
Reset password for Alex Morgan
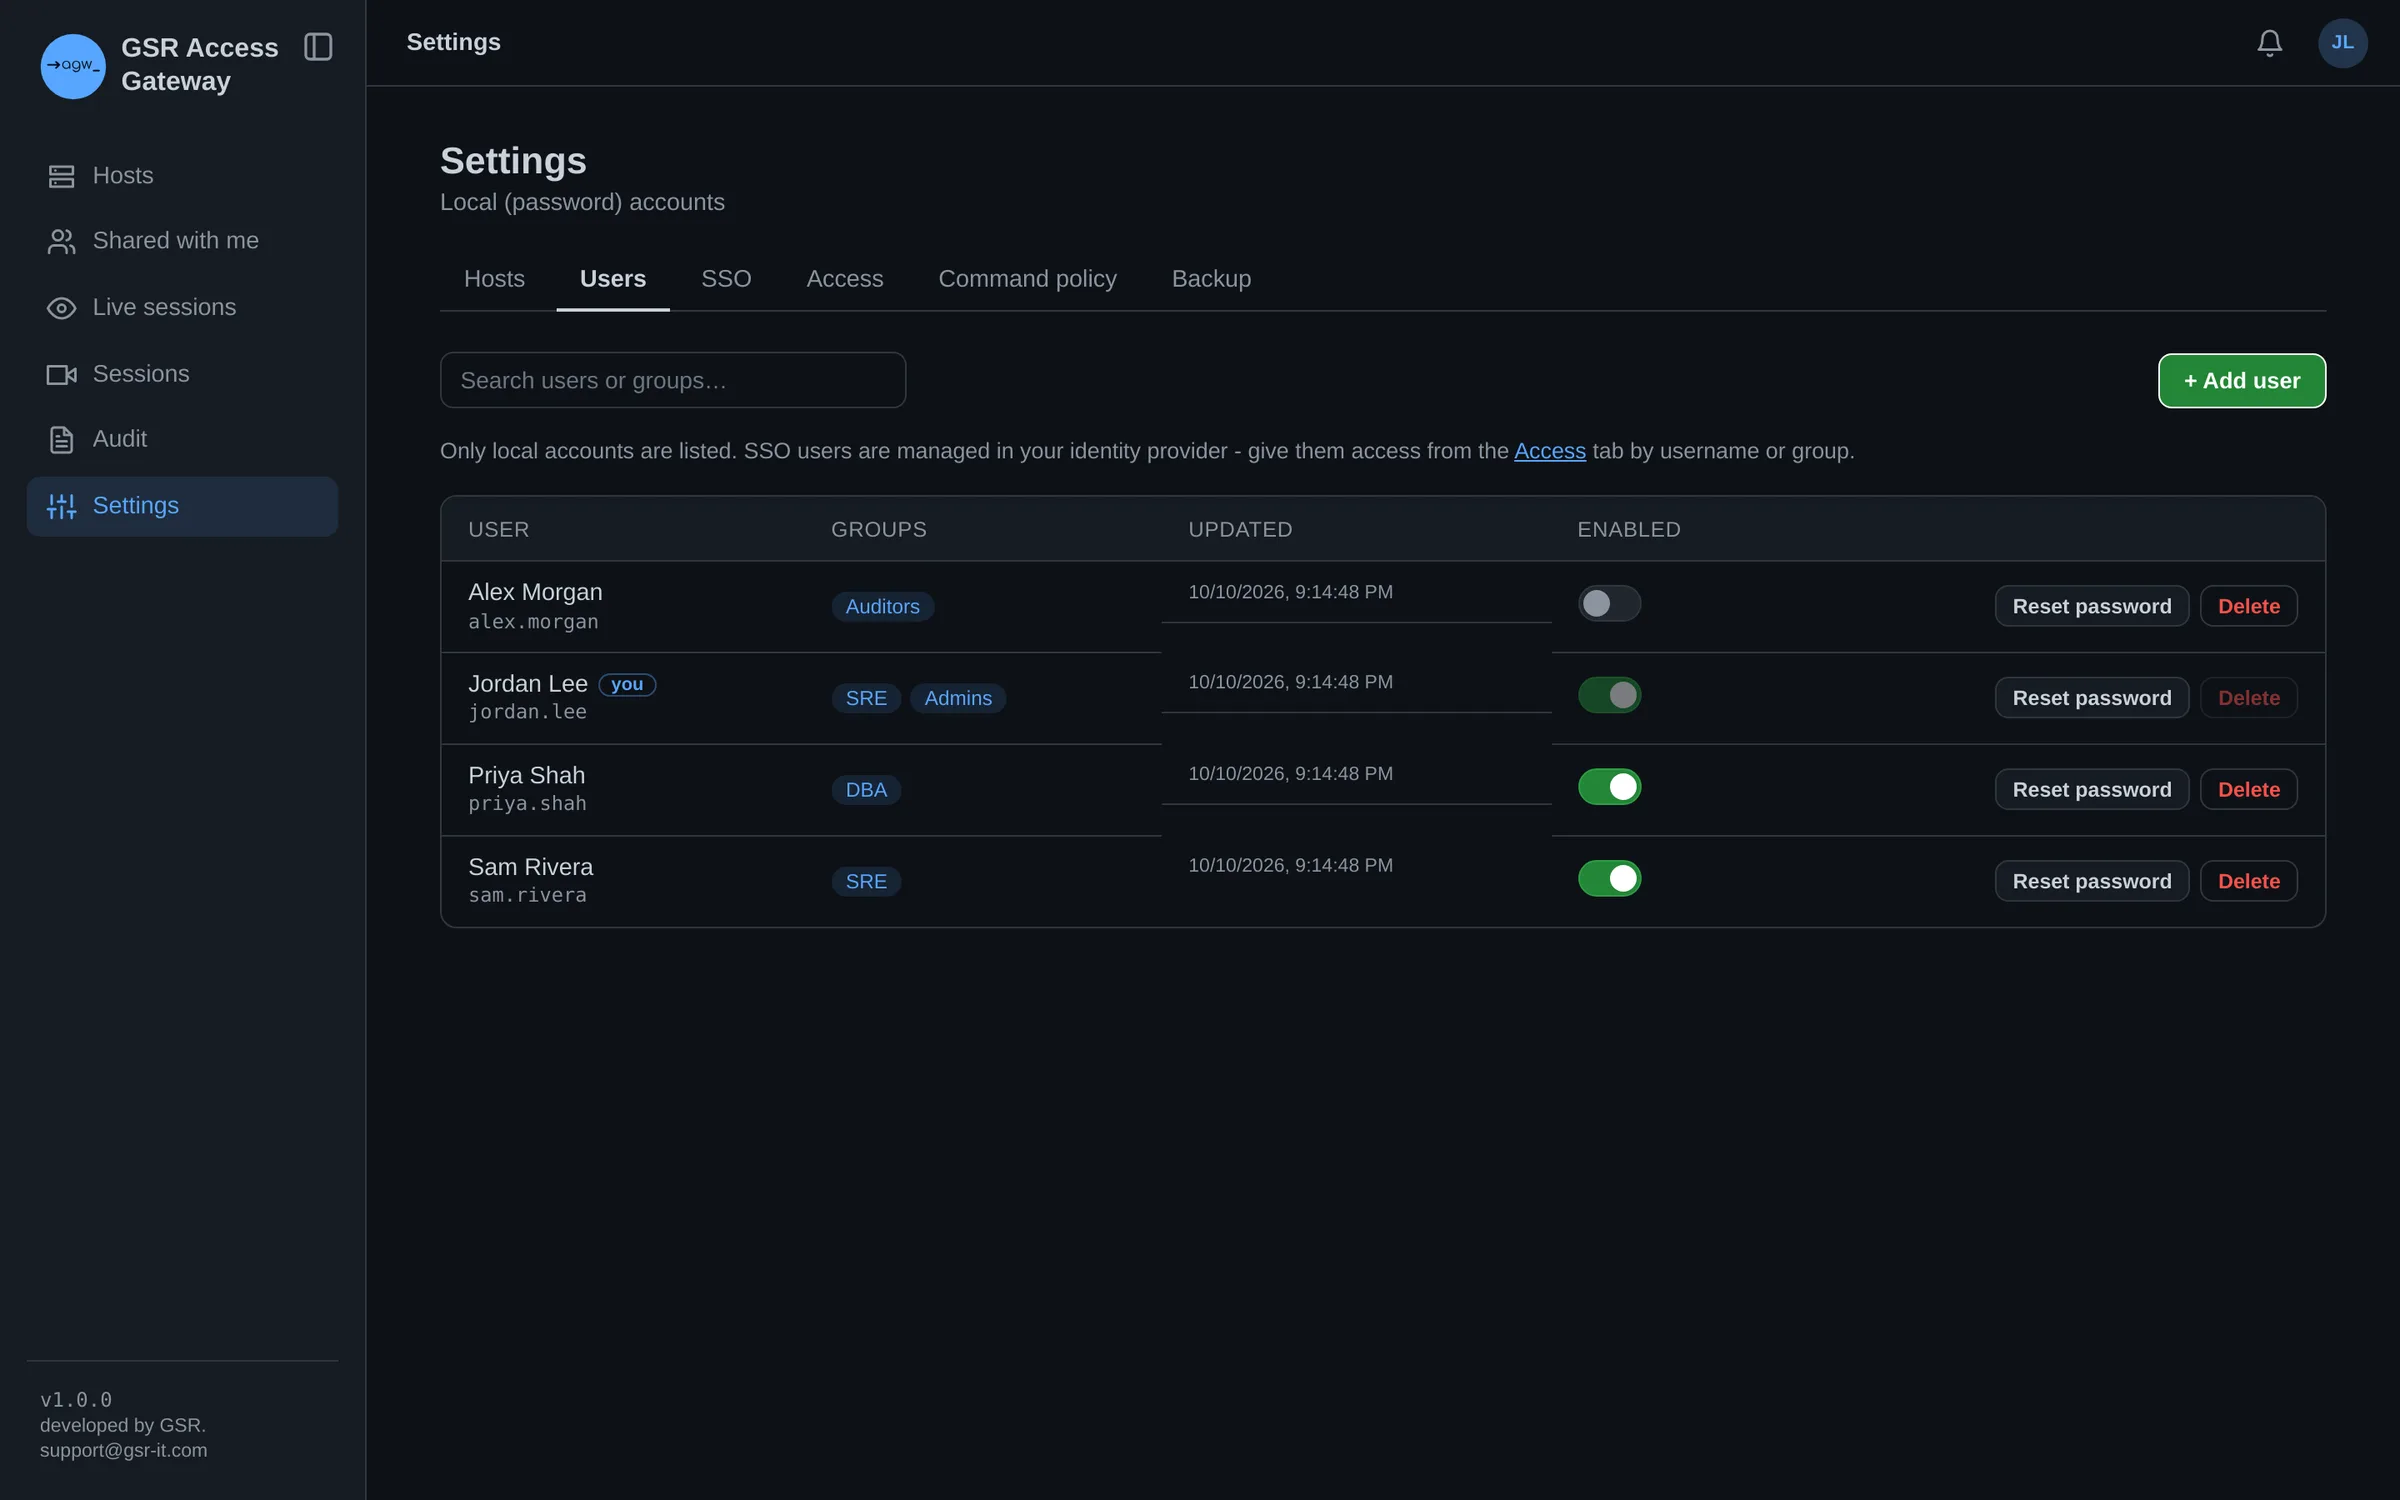point(2091,606)
